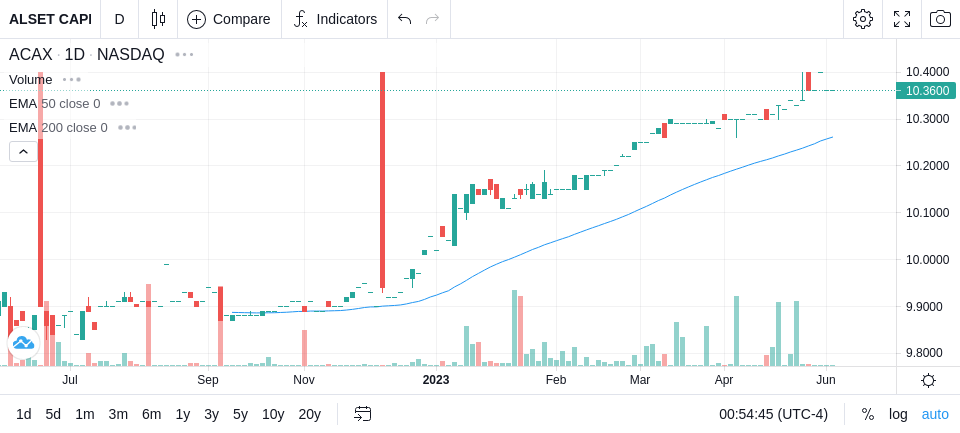Take a chart snapshot with camera icon
Screen dimensions: 960x433
pyautogui.click(x=940, y=19)
